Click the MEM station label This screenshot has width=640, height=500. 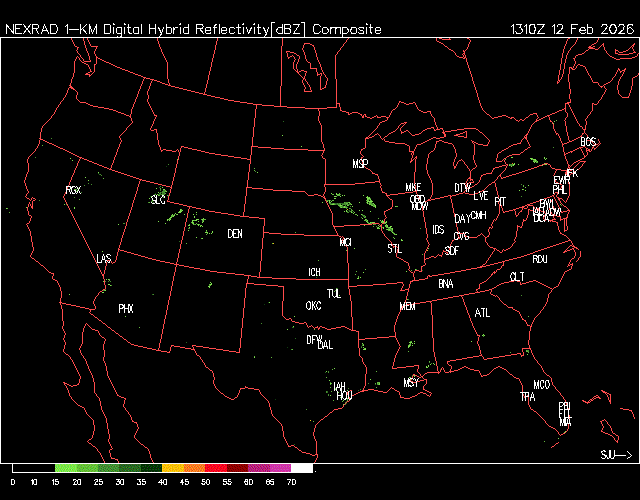(407, 306)
